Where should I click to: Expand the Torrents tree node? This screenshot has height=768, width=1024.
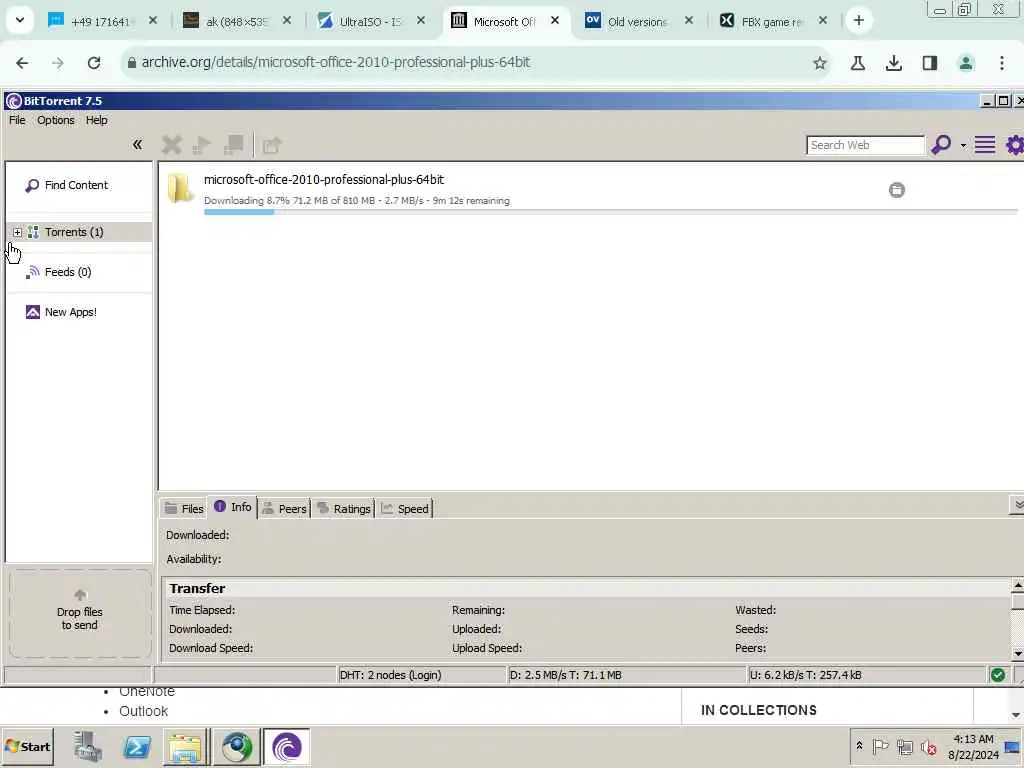18,232
